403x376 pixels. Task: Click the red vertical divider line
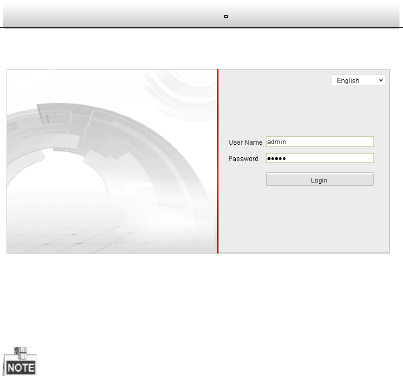coord(218,161)
